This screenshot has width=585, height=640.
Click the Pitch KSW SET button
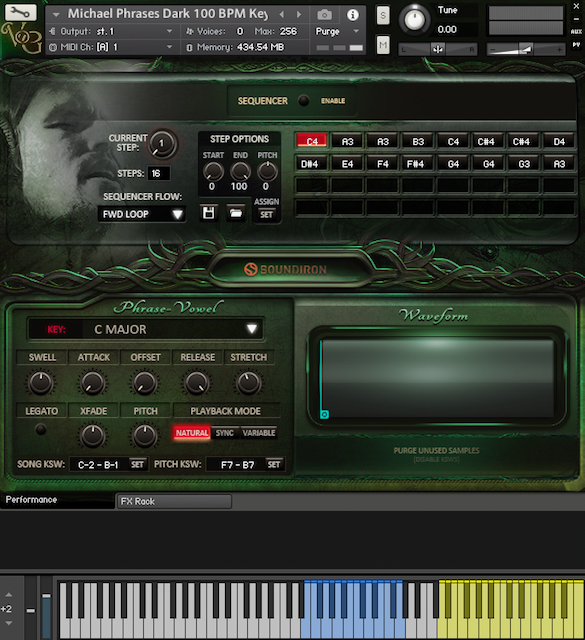(x=274, y=464)
